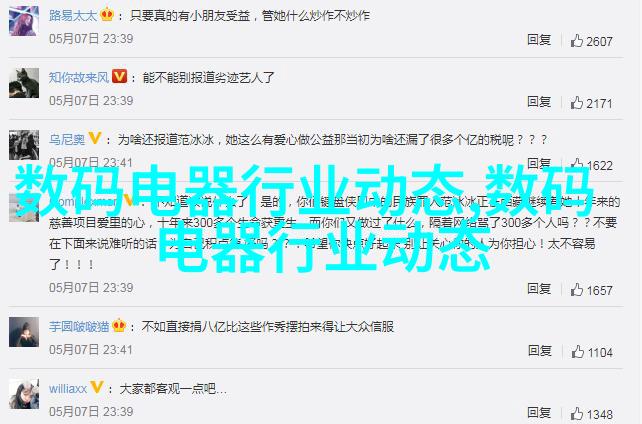642x424 pixels.
Task: Click the yellow V badge beside williaxx
Action: (x=97, y=387)
